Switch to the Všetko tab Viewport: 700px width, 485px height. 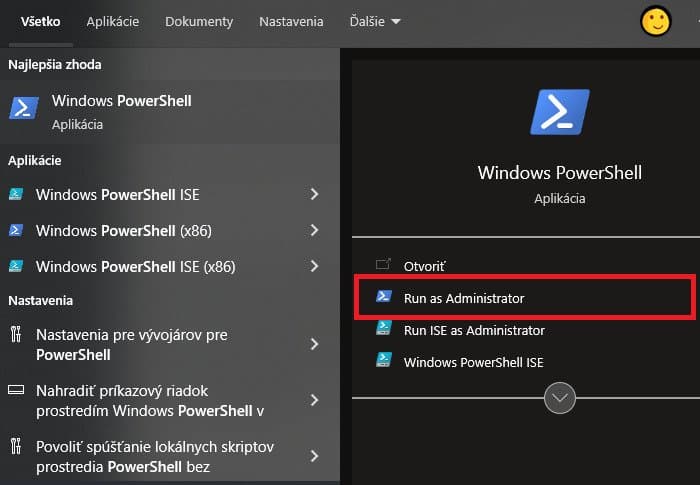pyautogui.click(x=40, y=21)
